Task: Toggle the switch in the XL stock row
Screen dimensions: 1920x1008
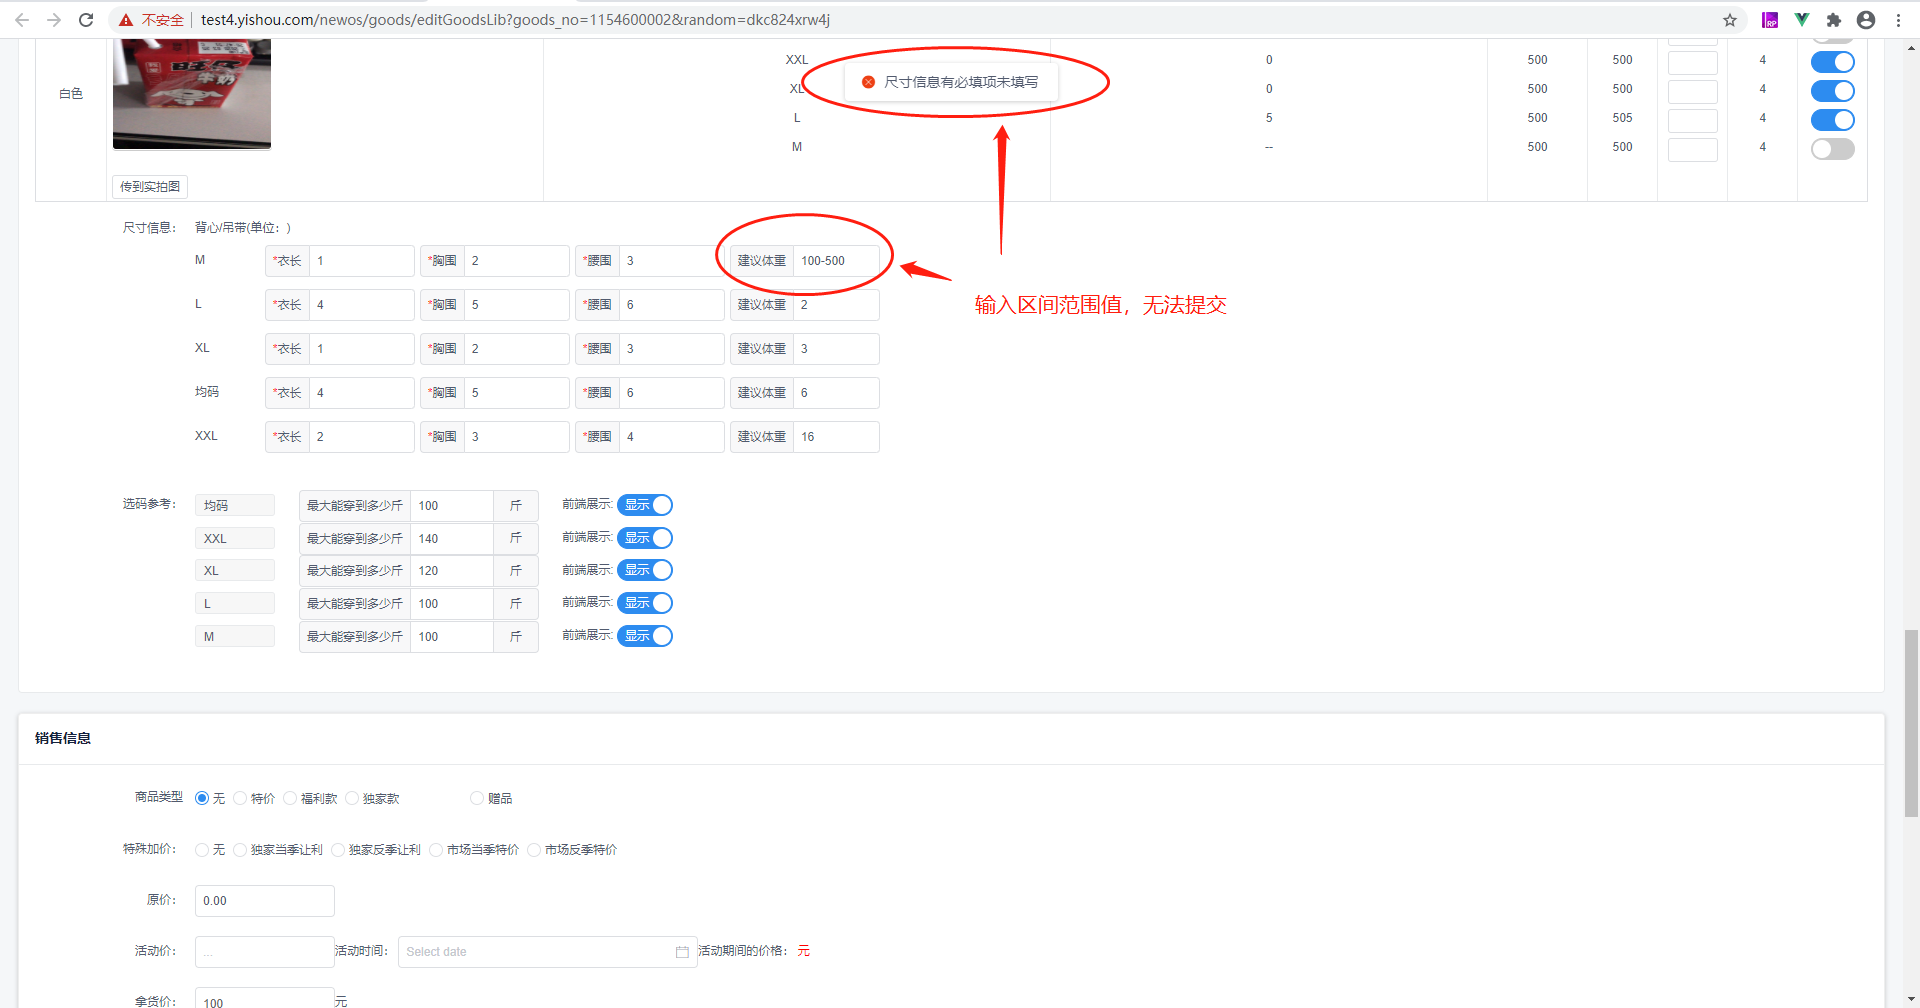Action: [x=1833, y=91]
